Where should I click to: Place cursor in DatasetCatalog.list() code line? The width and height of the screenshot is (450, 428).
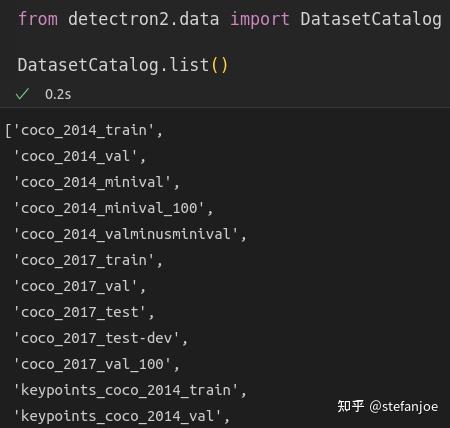123,65
